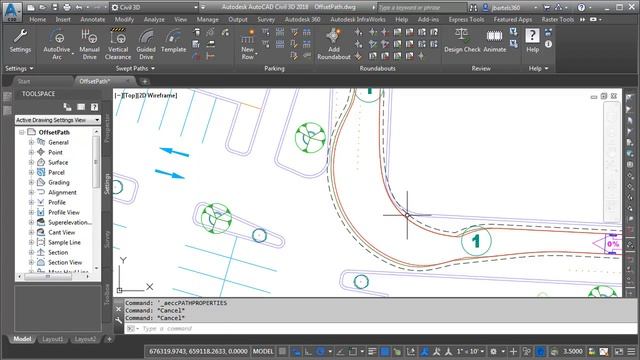Open the Template swept path tool
640x360 pixels.
pyautogui.click(x=173, y=41)
